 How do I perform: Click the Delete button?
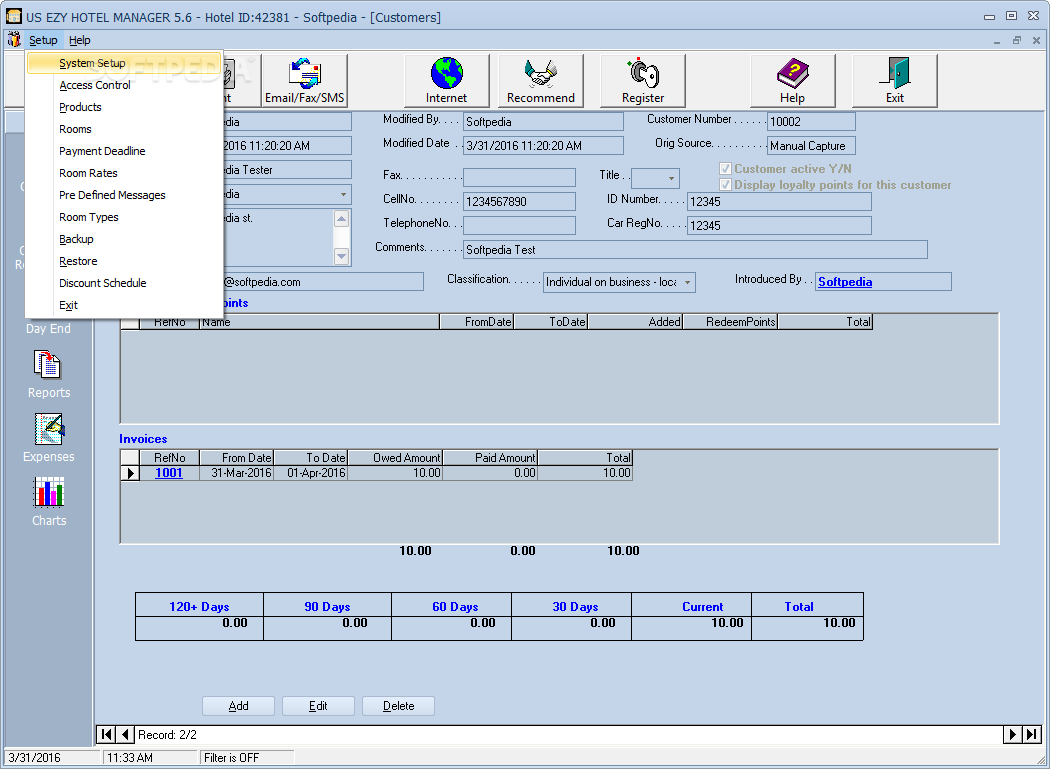point(398,706)
